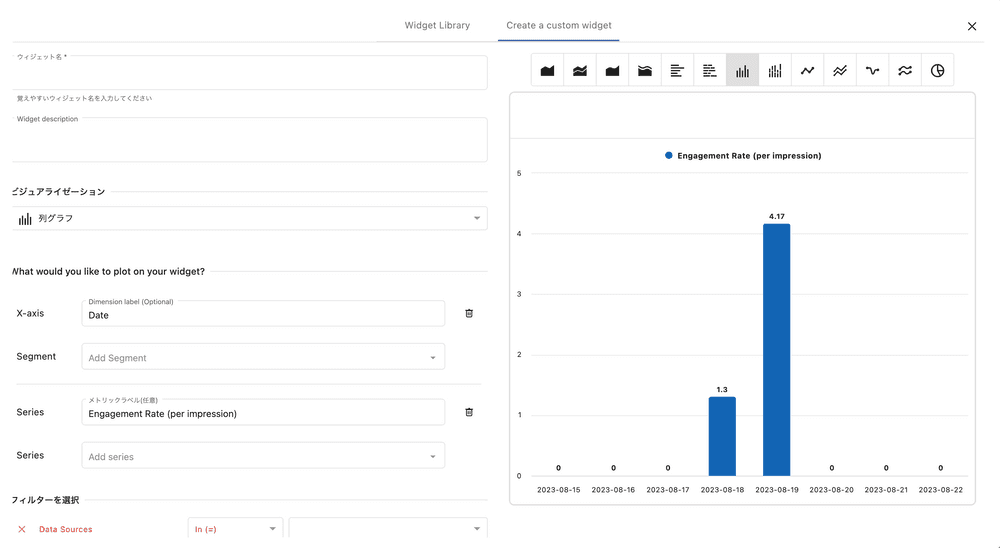Edit the Date dimension label field
The image size is (1000, 548).
(263, 314)
